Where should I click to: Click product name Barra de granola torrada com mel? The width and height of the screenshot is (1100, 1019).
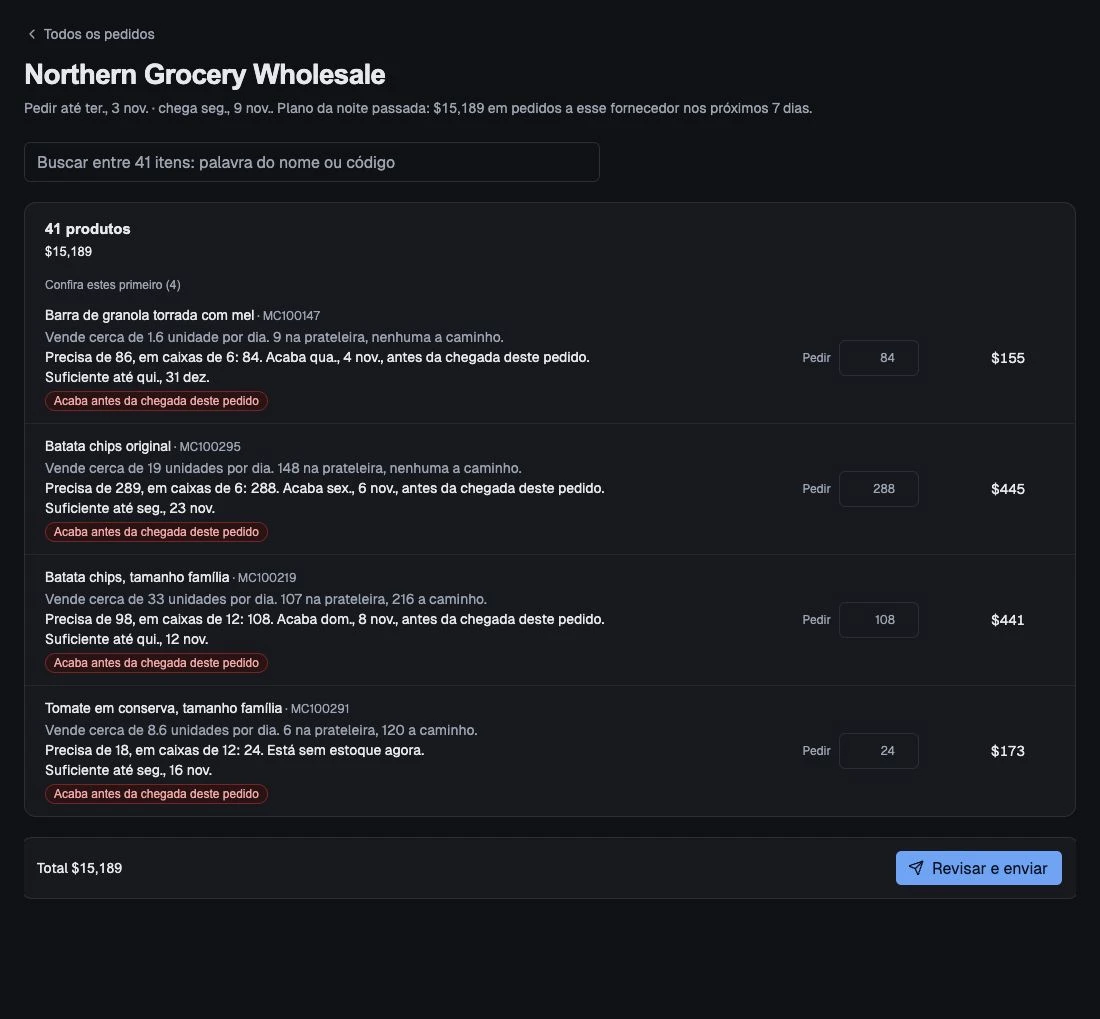(x=149, y=316)
